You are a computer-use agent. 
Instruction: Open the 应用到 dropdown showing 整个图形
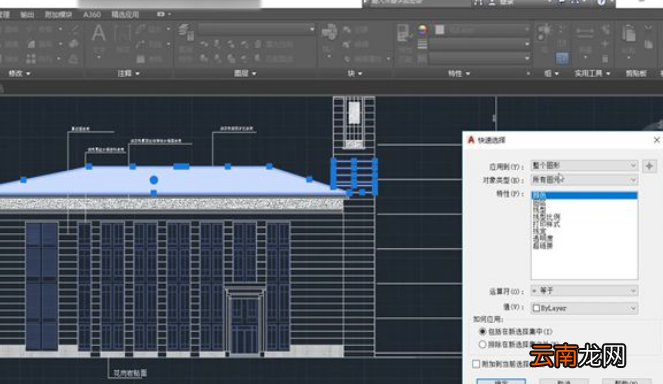coord(584,165)
